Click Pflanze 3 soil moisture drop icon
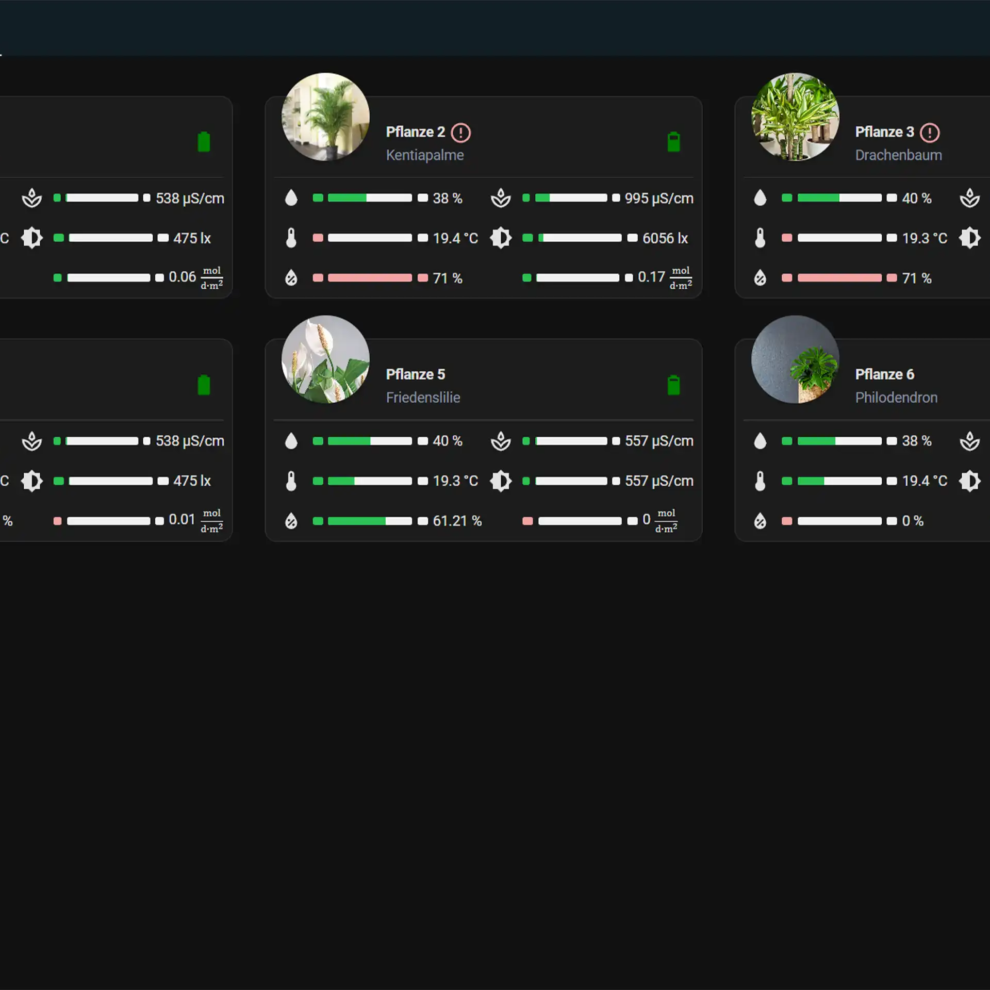The width and height of the screenshot is (990, 990). (760, 198)
